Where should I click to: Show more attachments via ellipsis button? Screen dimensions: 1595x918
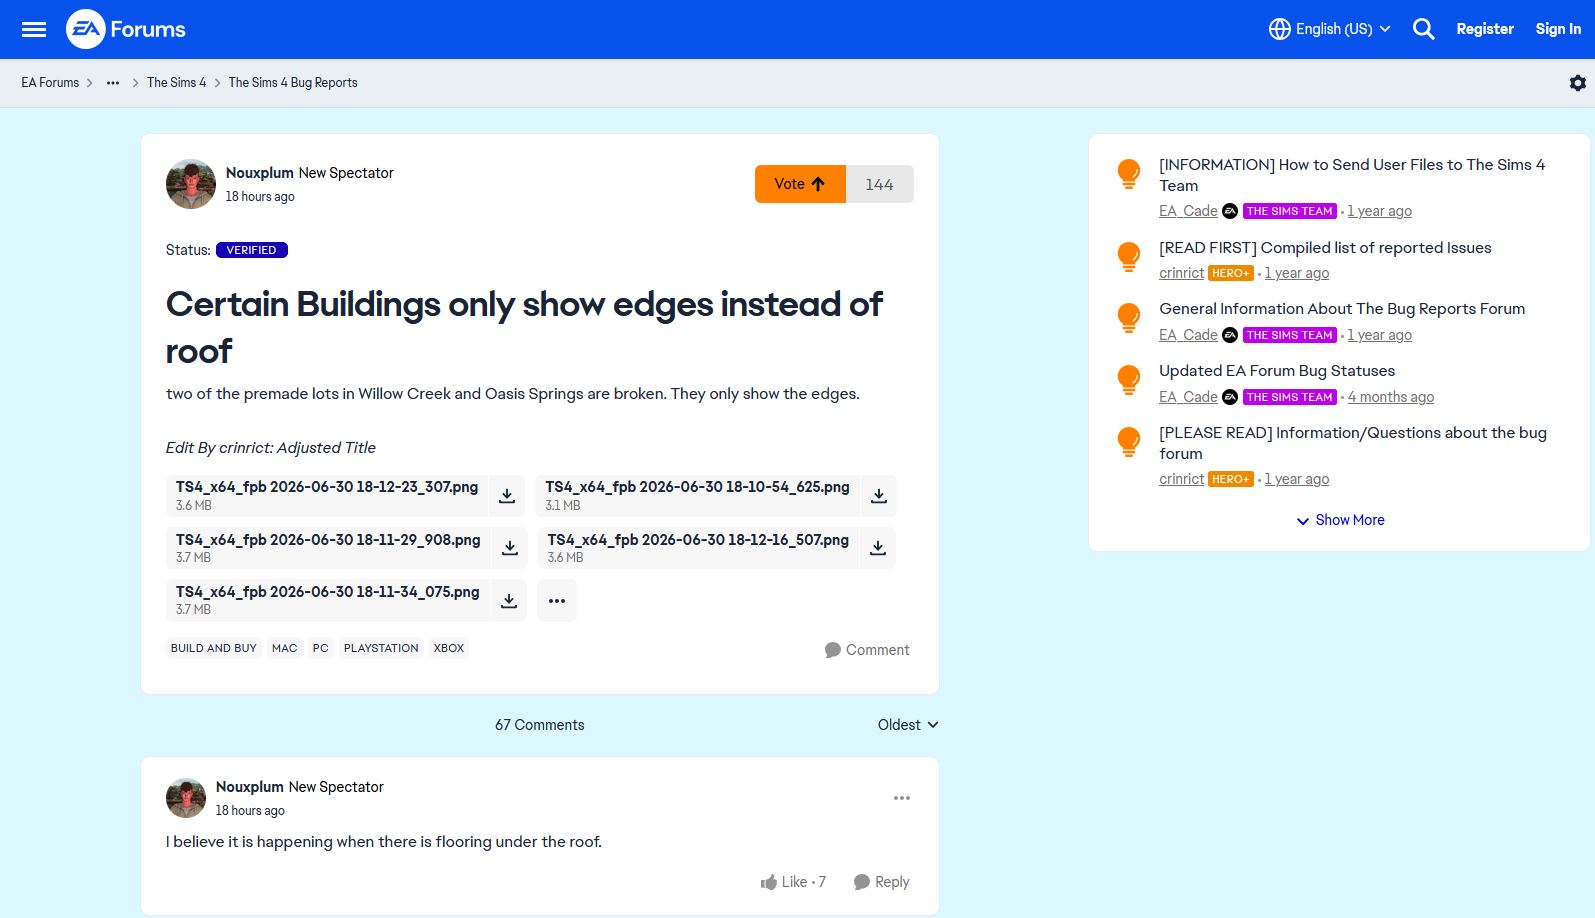tap(557, 601)
